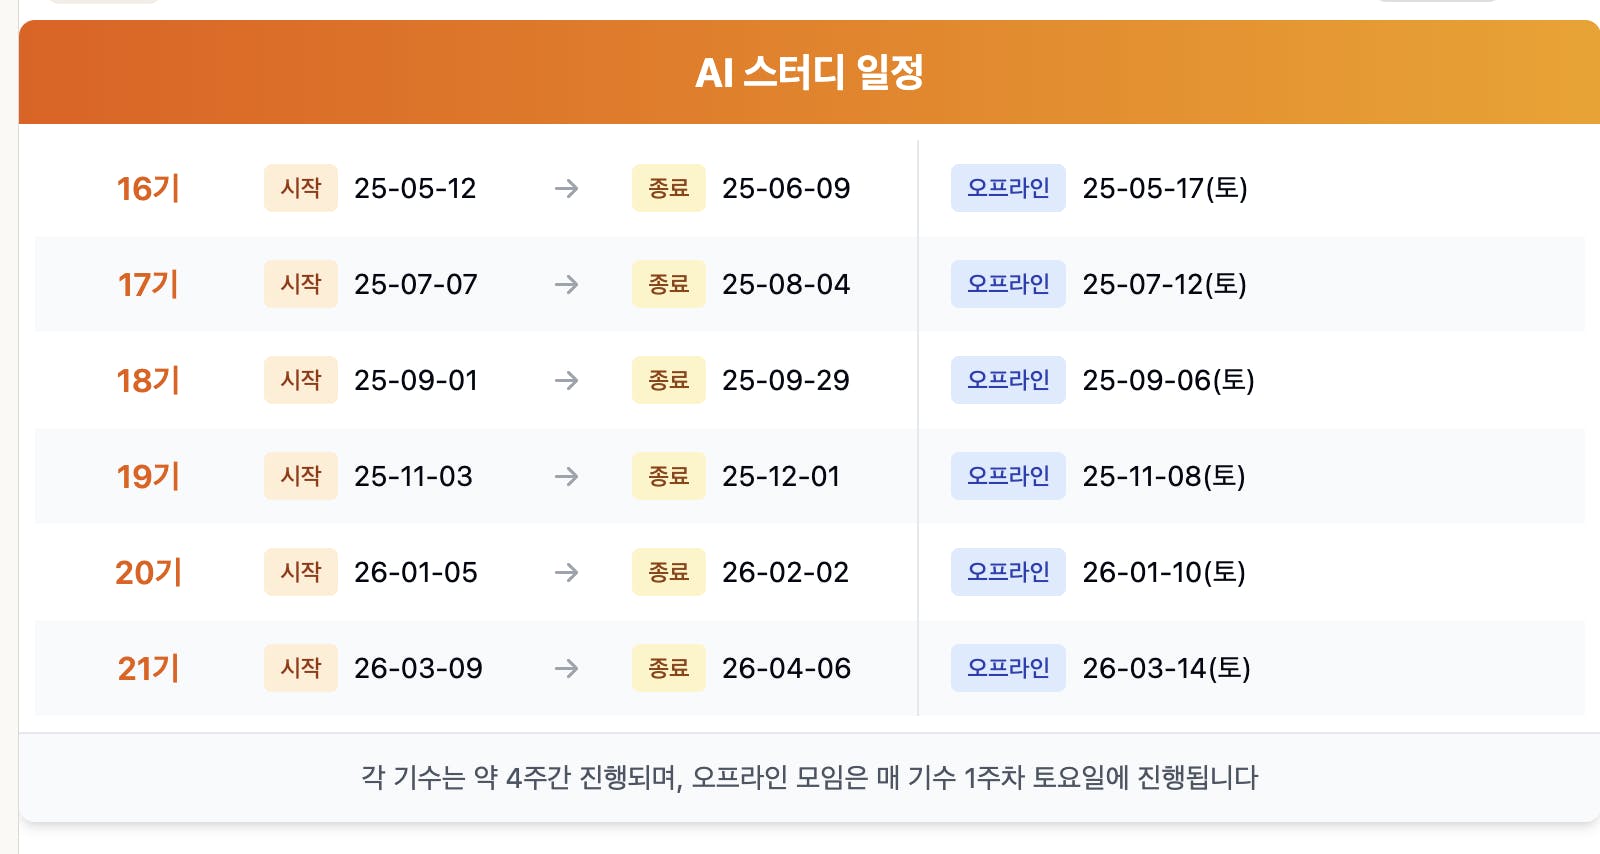The height and width of the screenshot is (854, 1600).
Task: Click the 종료 badge in the 21기 row
Action: pos(669,668)
